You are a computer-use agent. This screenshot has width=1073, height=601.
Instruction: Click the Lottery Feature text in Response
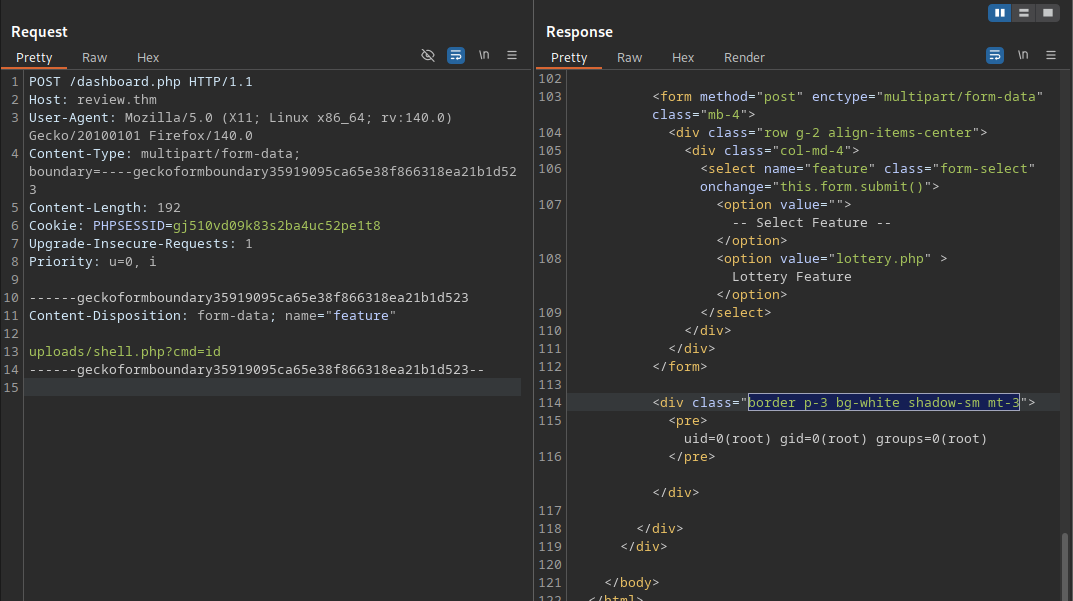(792, 277)
